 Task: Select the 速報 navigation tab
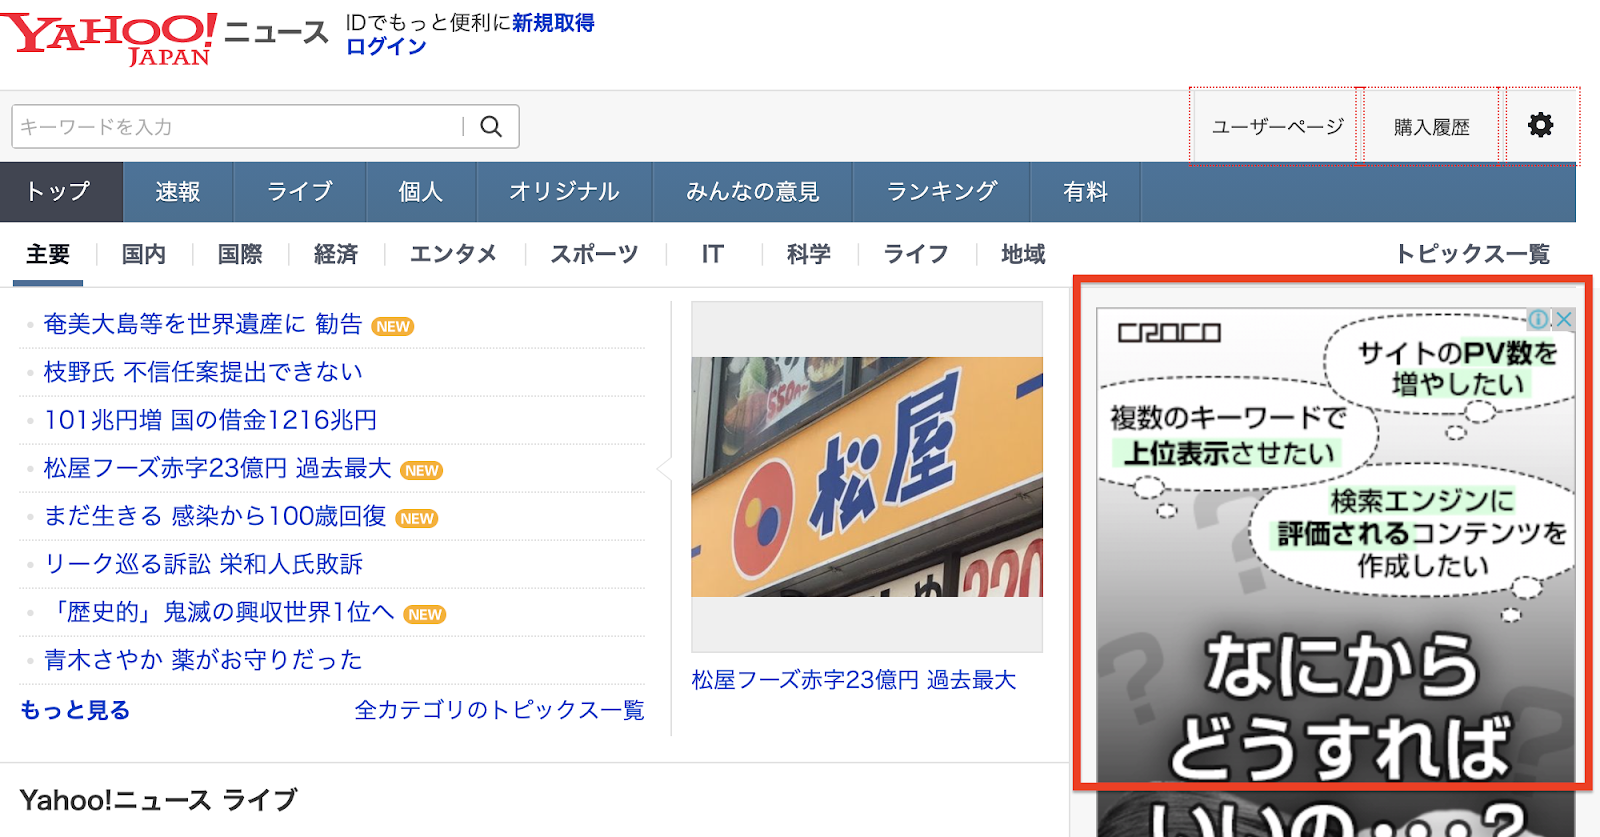click(x=178, y=192)
